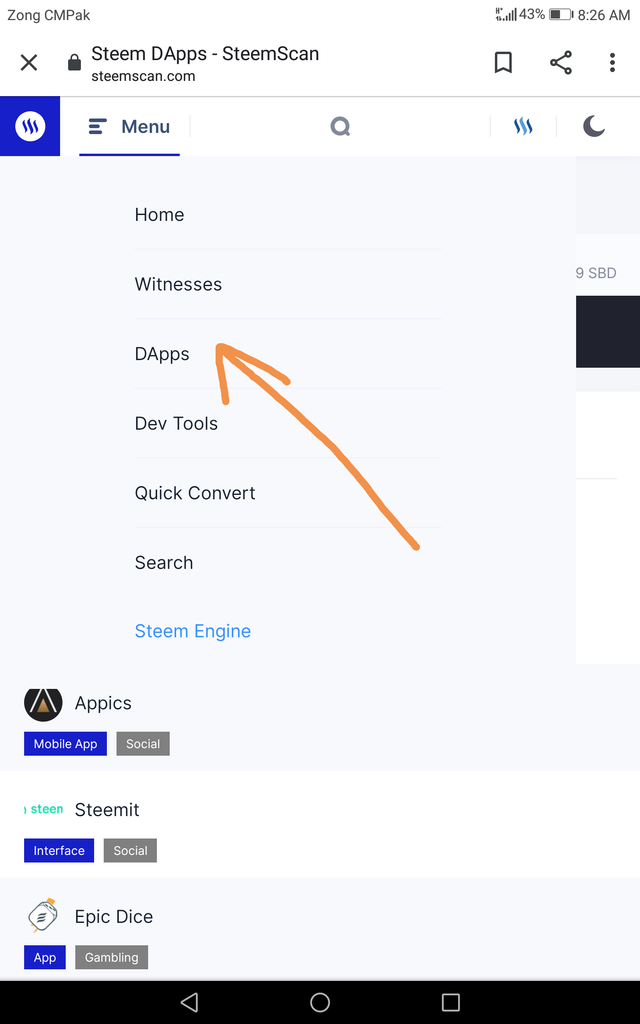
Task: Bookmark this page in browser bar
Action: 503,63
